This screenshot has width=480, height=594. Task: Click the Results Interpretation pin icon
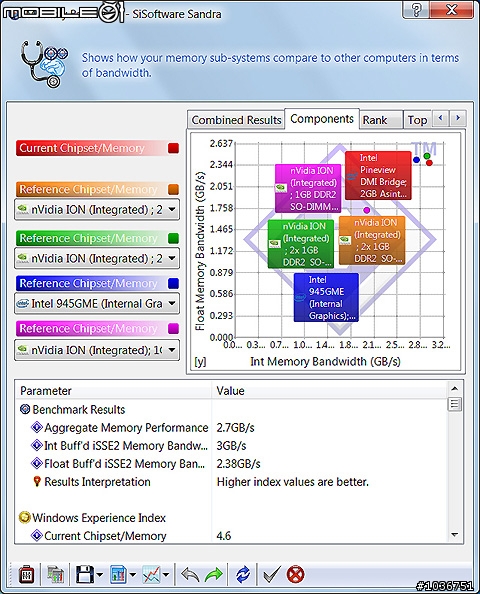coord(37,481)
